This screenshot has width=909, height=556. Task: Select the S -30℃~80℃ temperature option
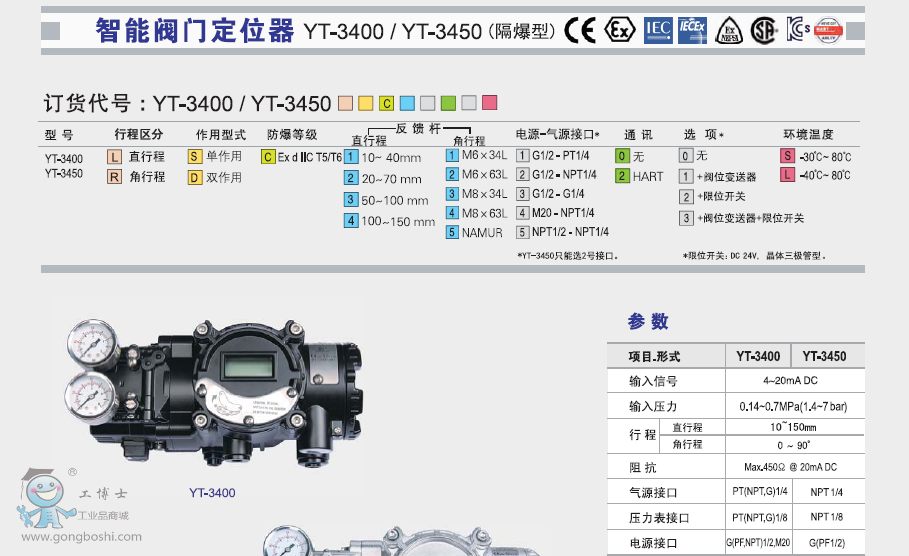pyautogui.click(x=816, y=156)
